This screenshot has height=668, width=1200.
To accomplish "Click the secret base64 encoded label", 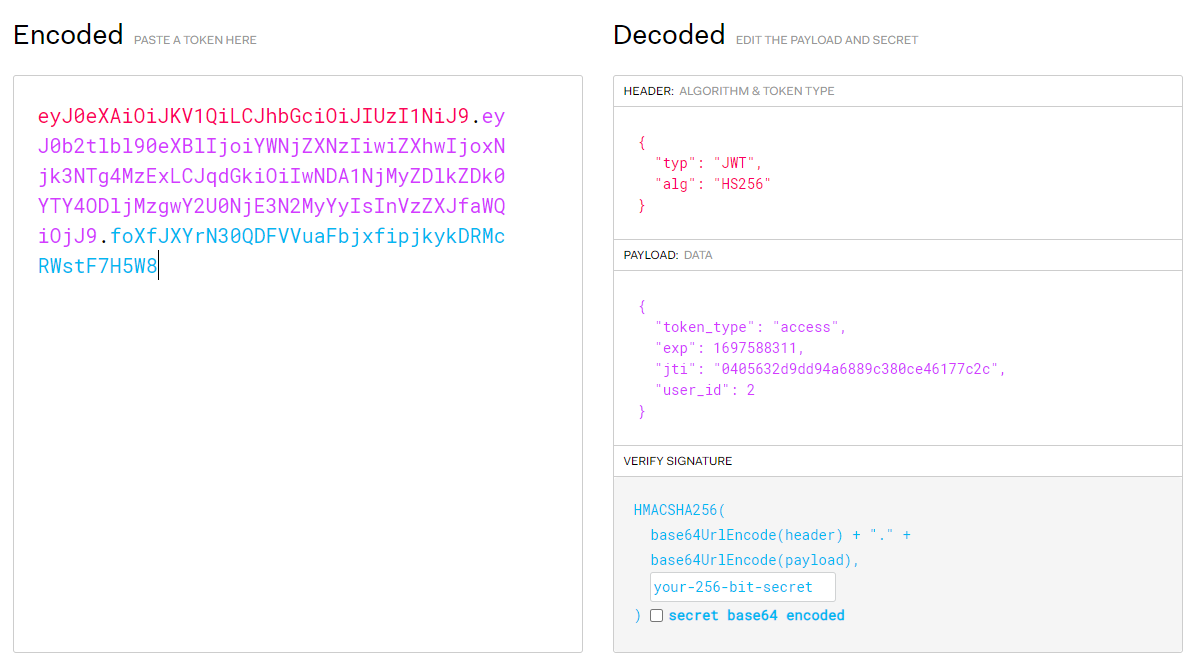I will pyautogui.click(x=757, y=616).
